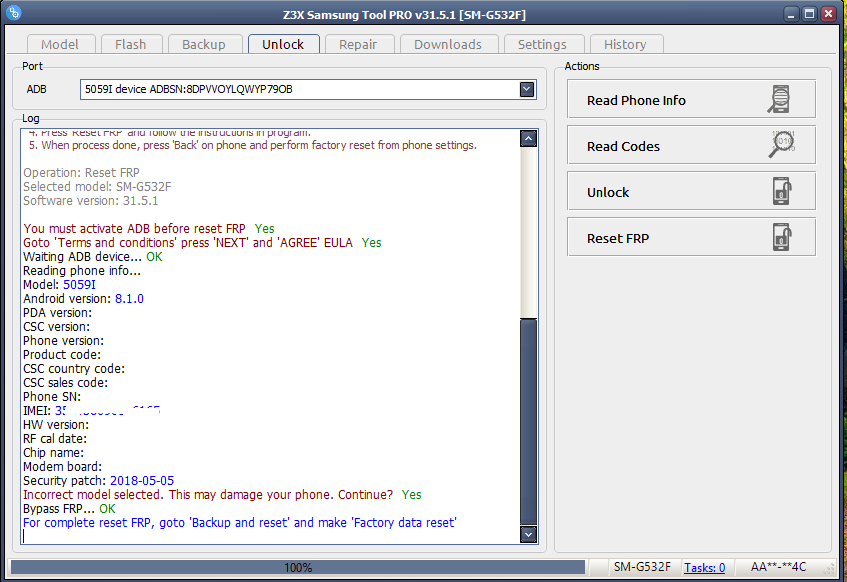This screenshot has width=847, height=582.
Task: Click the 'Operation: Reset FRP' log line
Action: (81, 172)
